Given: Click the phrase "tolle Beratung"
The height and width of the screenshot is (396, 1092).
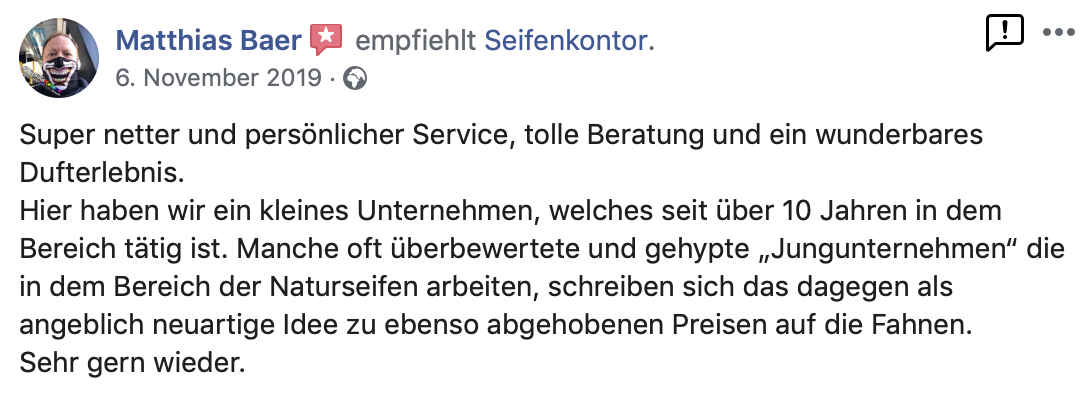Looking at the screenshot, I should coord(615,136).
